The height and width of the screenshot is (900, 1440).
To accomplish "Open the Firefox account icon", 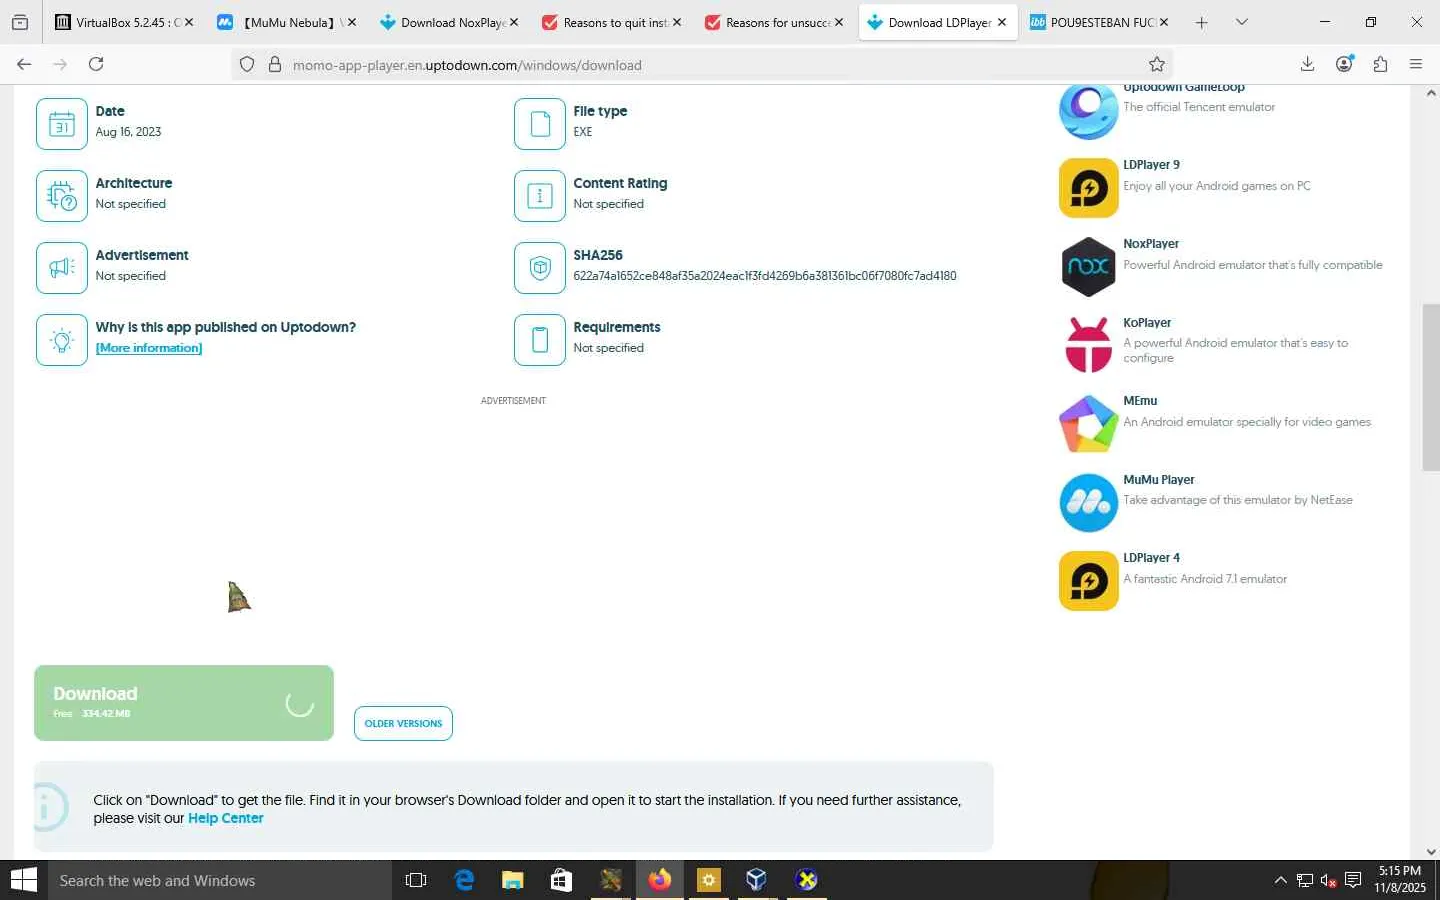I will (x=1344, y=64).
